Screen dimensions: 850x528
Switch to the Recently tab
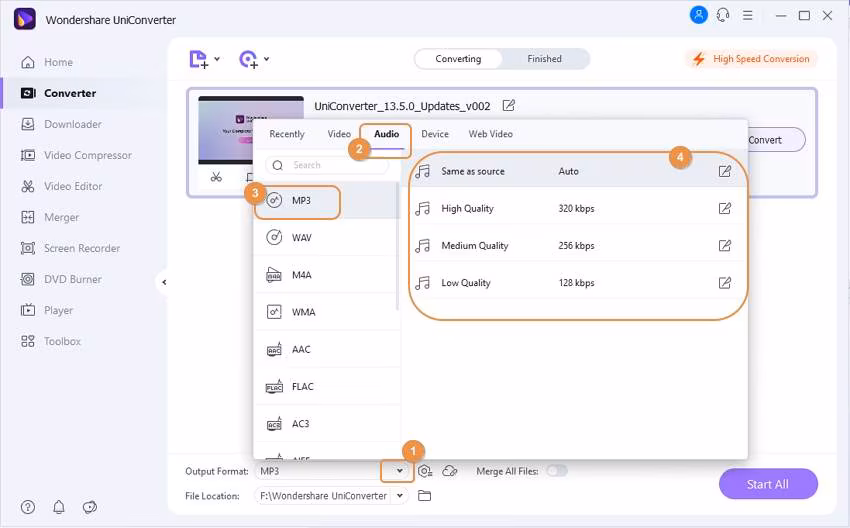(287, 134)
